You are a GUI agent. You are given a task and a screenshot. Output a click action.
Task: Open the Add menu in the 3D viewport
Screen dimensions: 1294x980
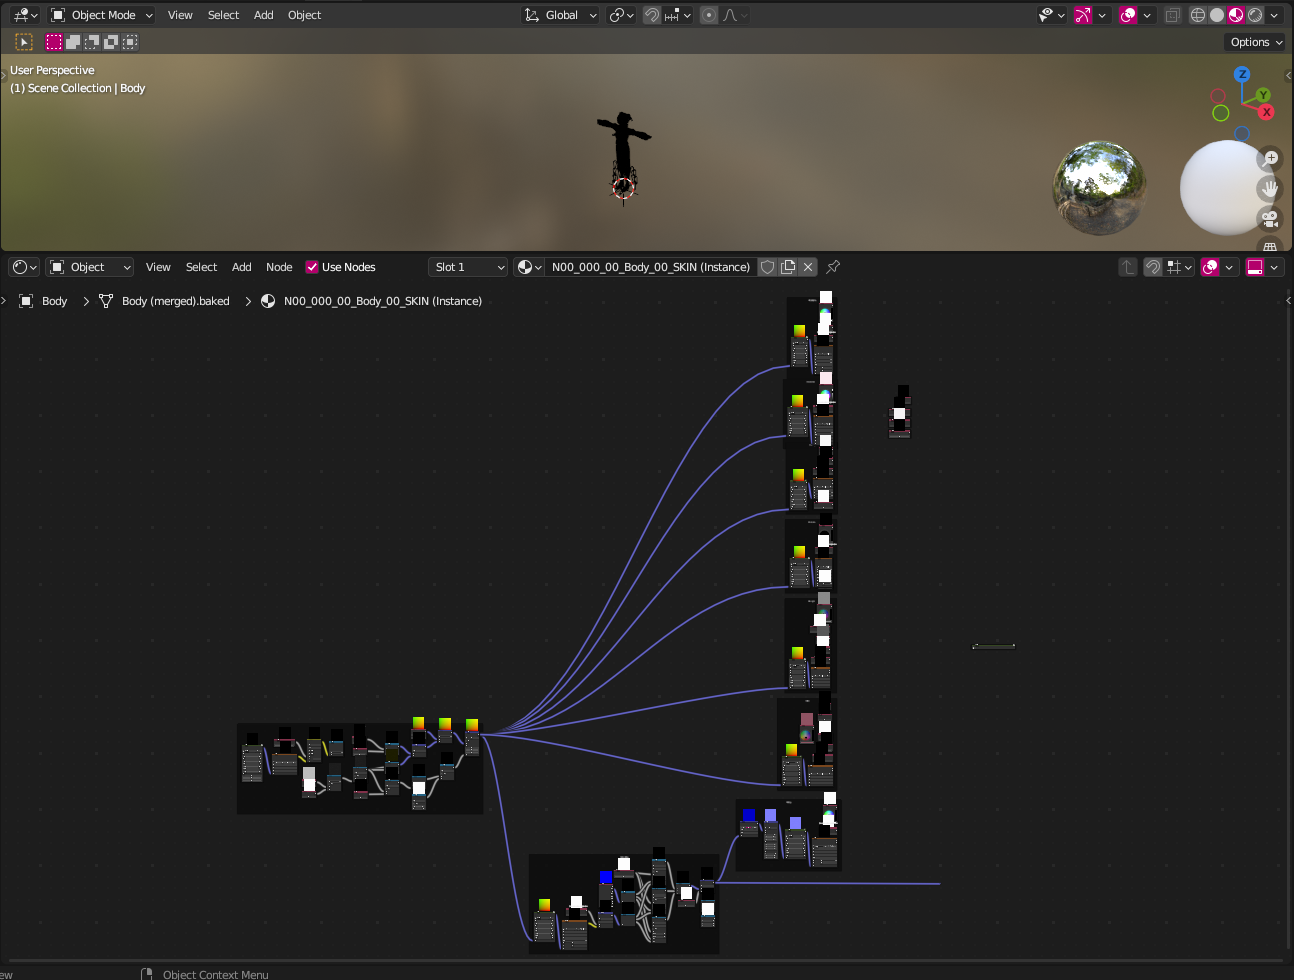(263, 15)
